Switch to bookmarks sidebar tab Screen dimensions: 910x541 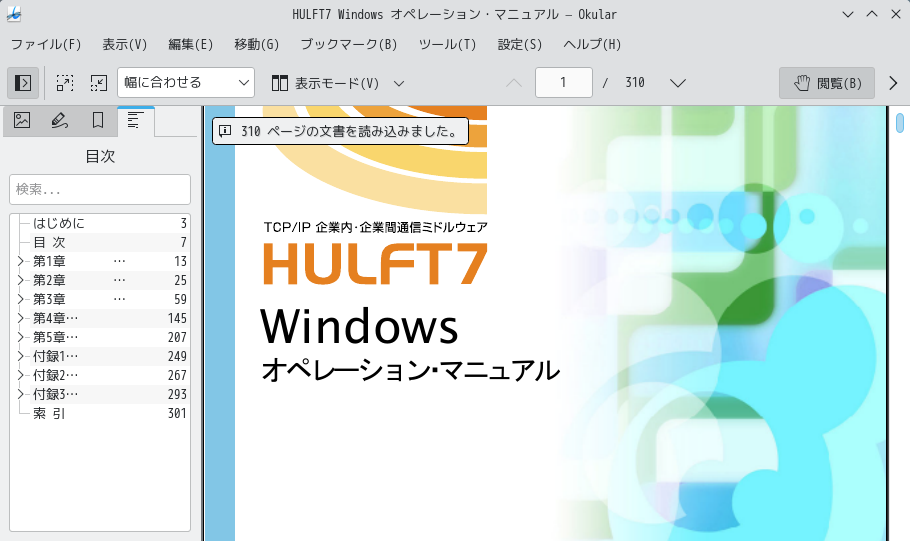(98, 120)
